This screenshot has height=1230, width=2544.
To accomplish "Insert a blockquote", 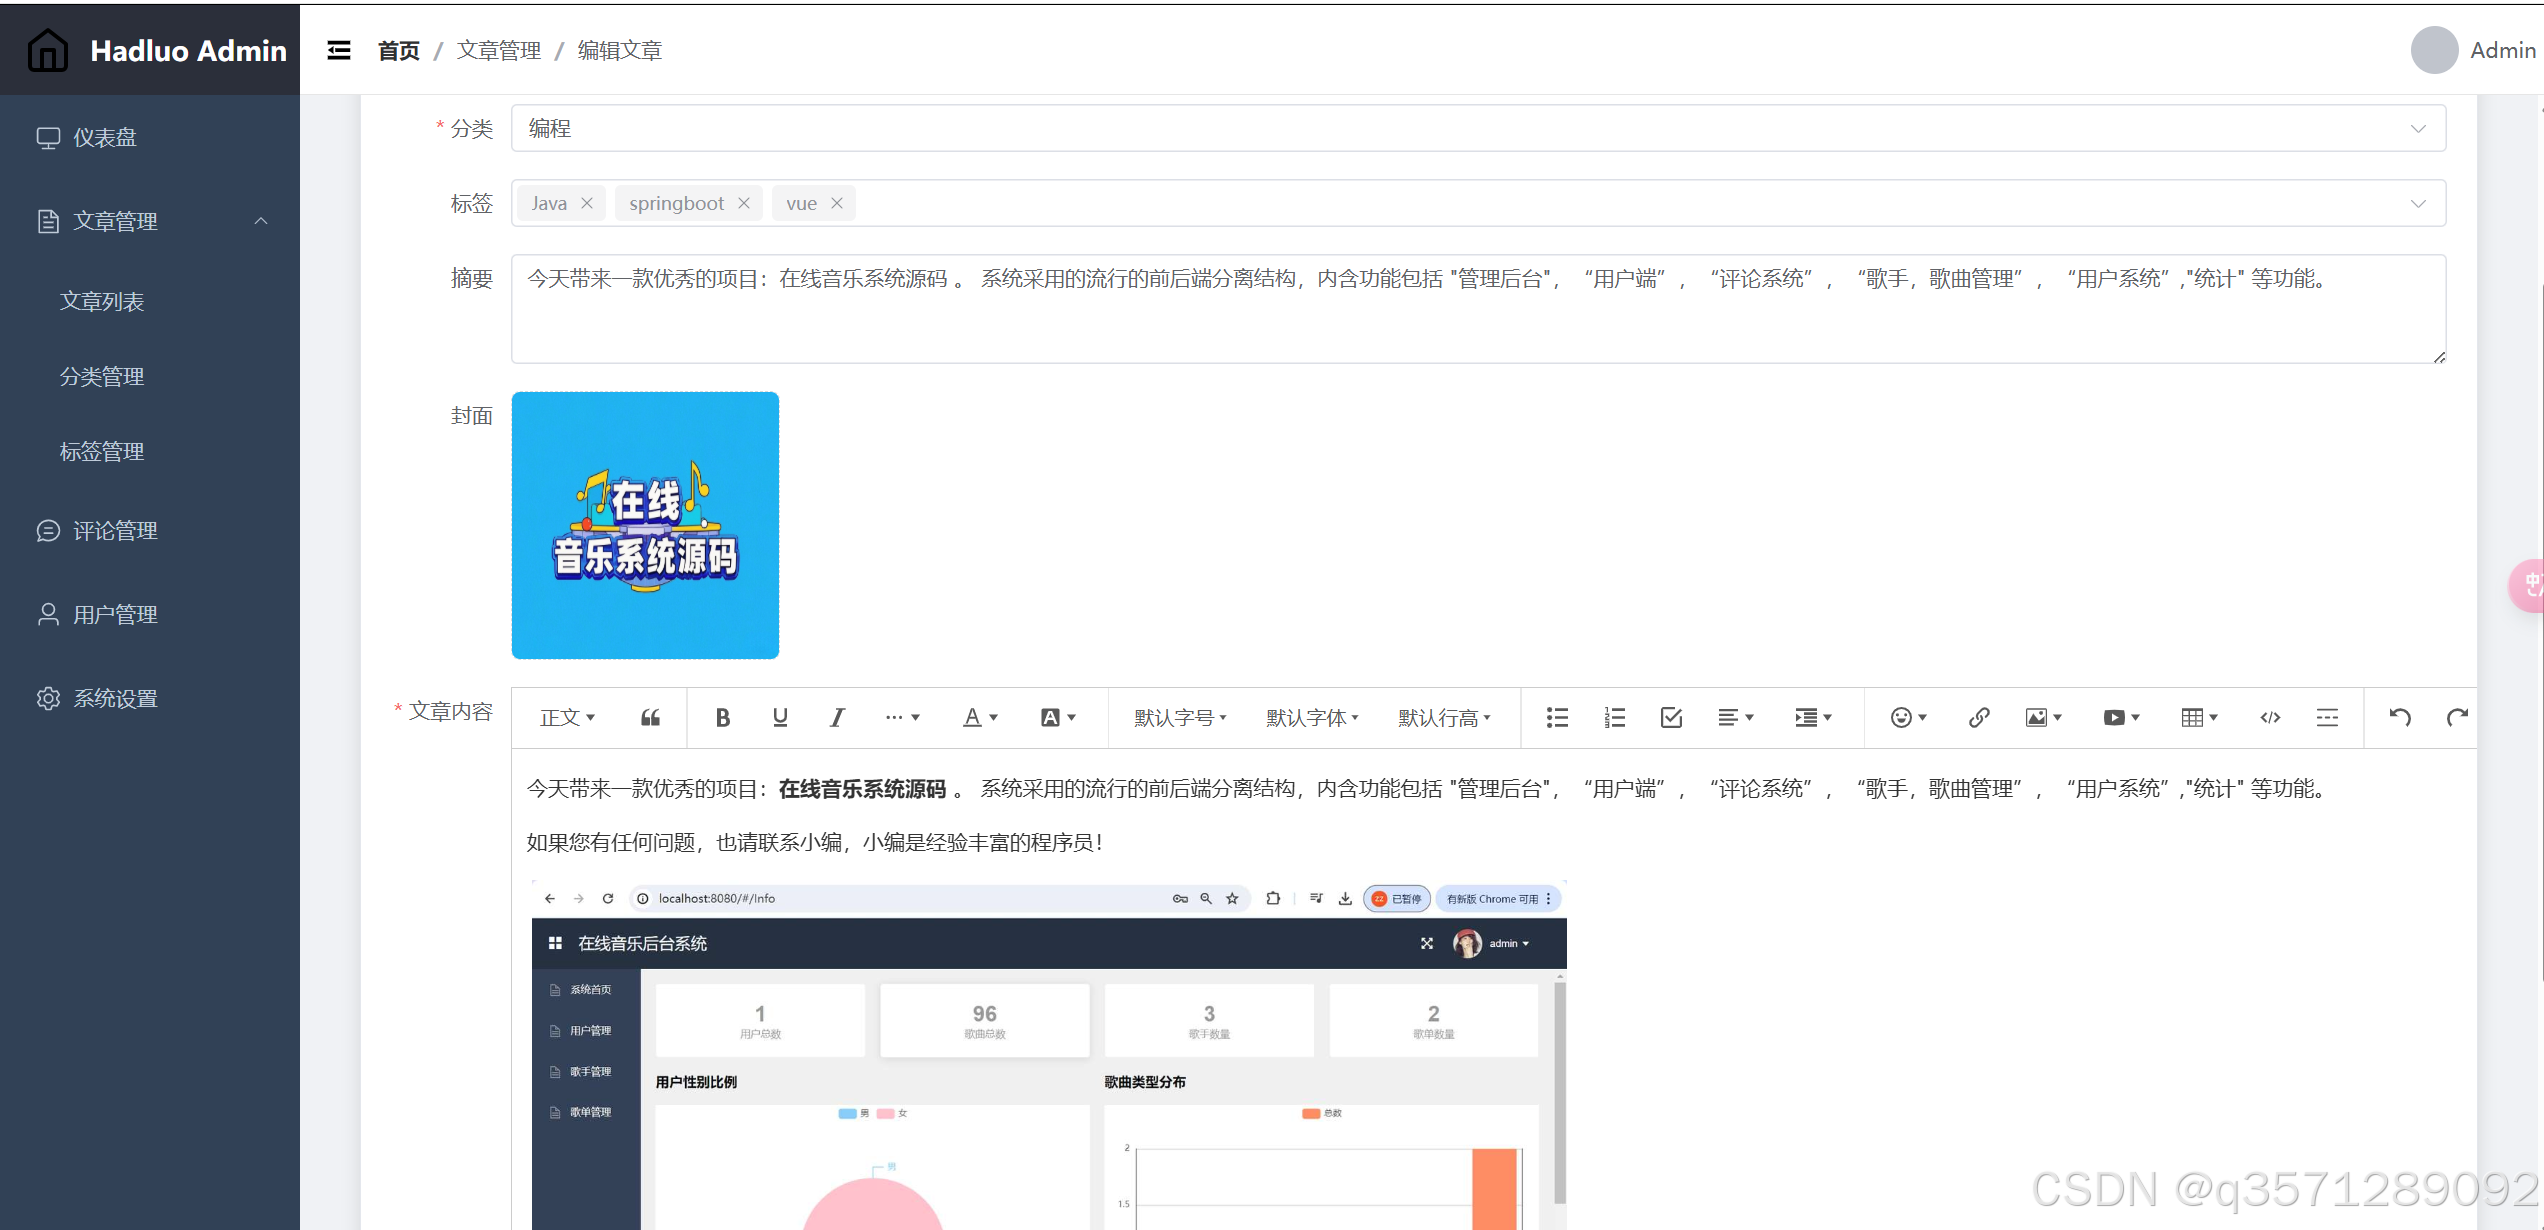I will point(650,717).
